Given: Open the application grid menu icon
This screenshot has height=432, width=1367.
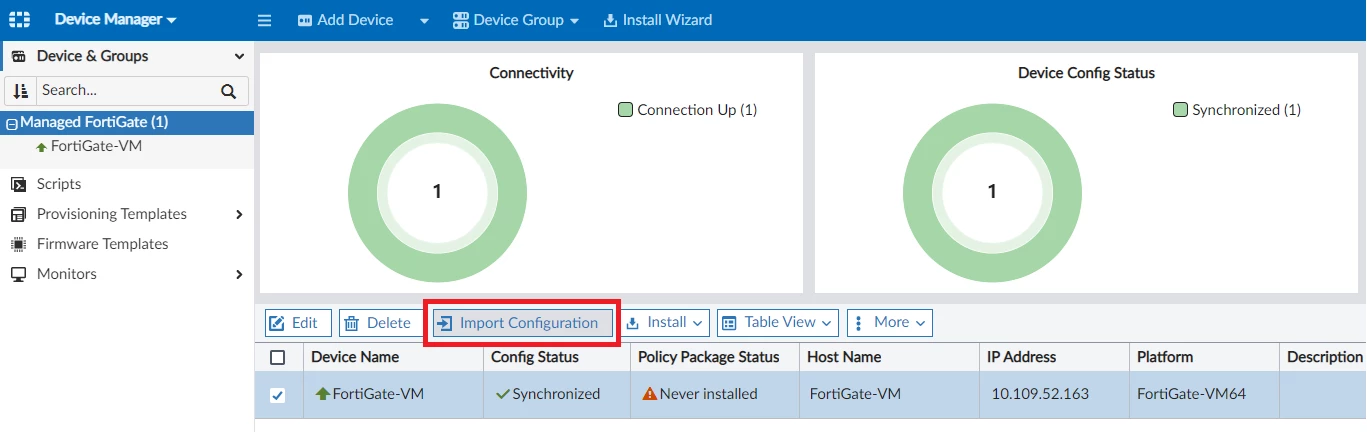Looking at the screenshot, I should pyautogui.click(x=19, y=20).
